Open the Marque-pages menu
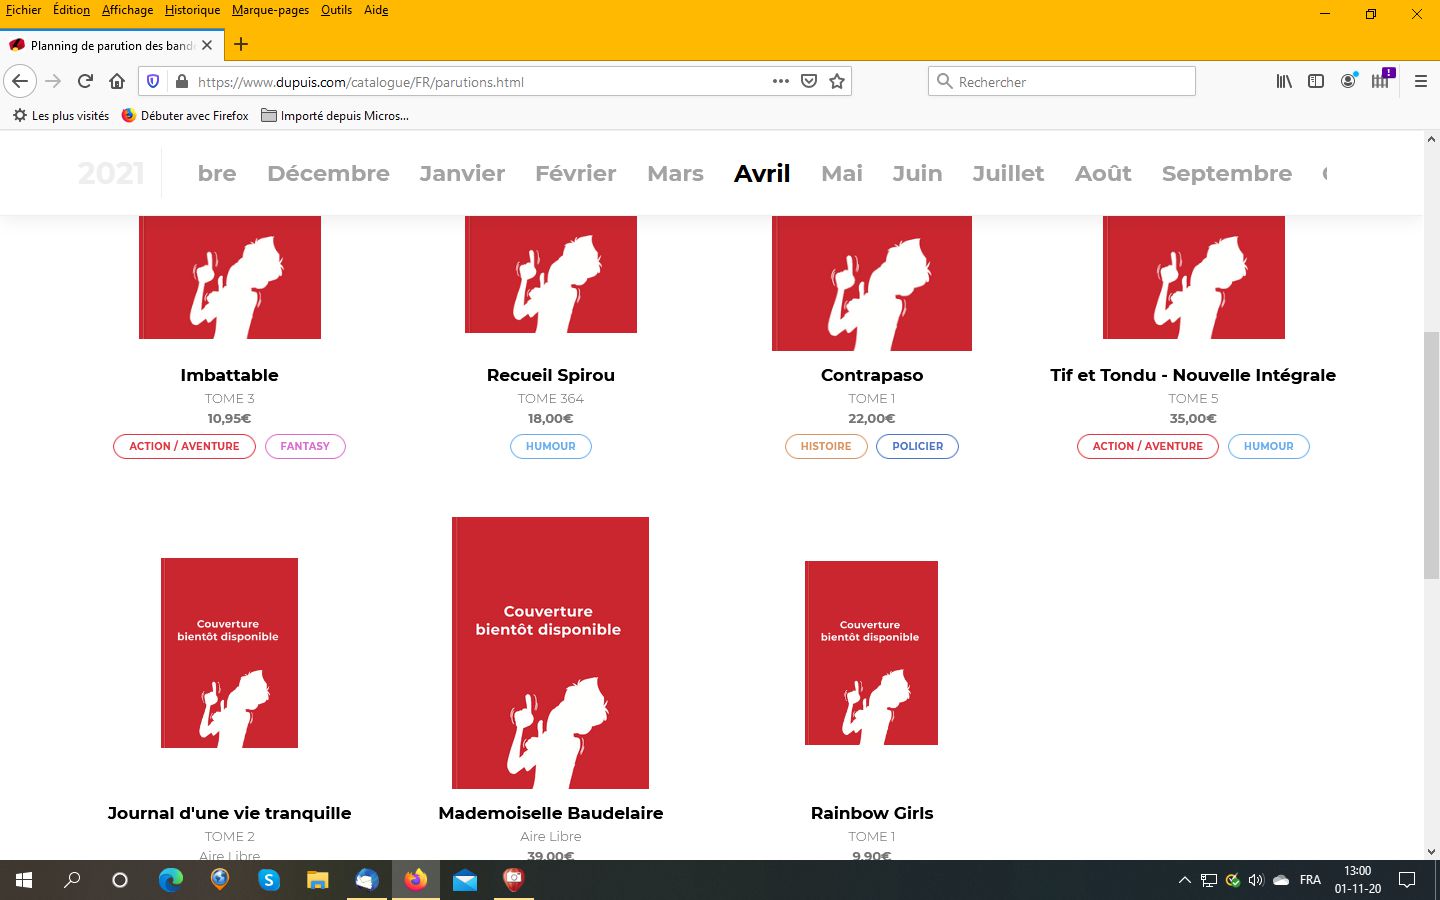This screenshot has height=900, width=1440. pyautogui.click(x=270, y=10)
